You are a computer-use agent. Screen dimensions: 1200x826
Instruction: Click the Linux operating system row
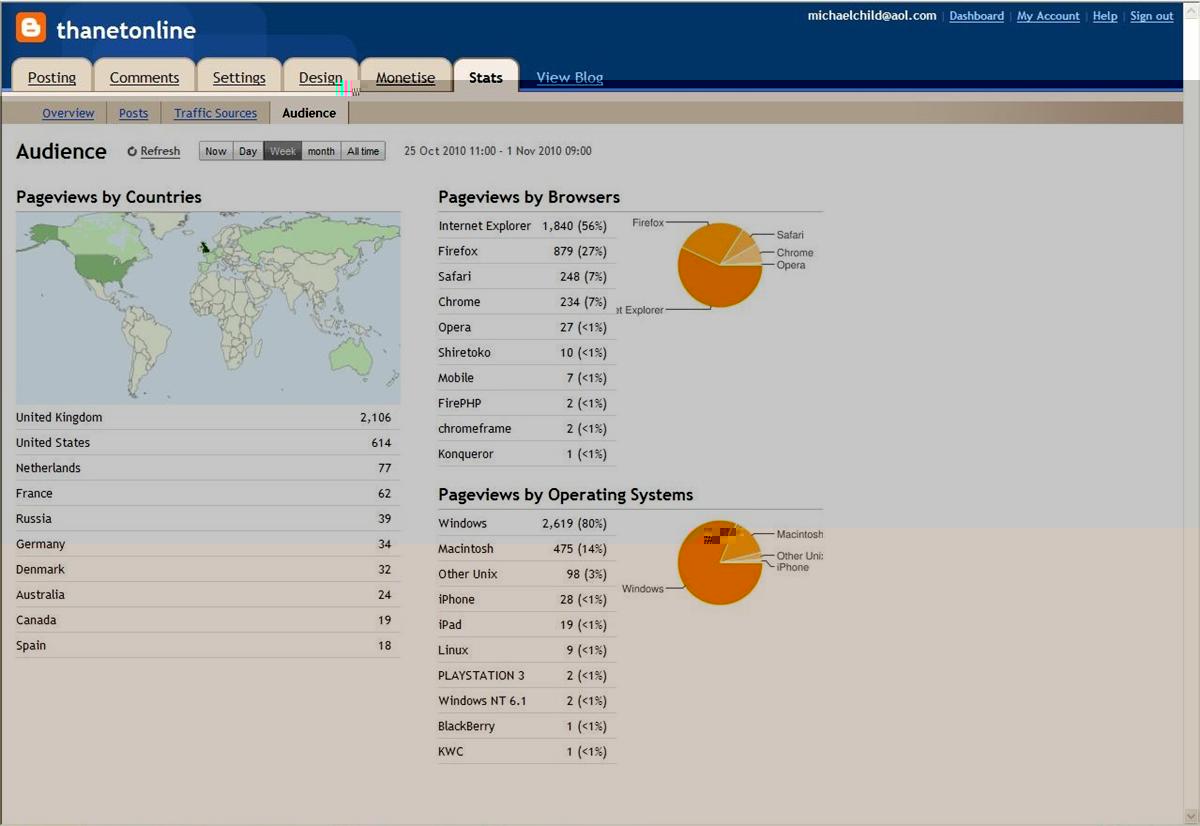pyautogui.click(x=527, y=650)
